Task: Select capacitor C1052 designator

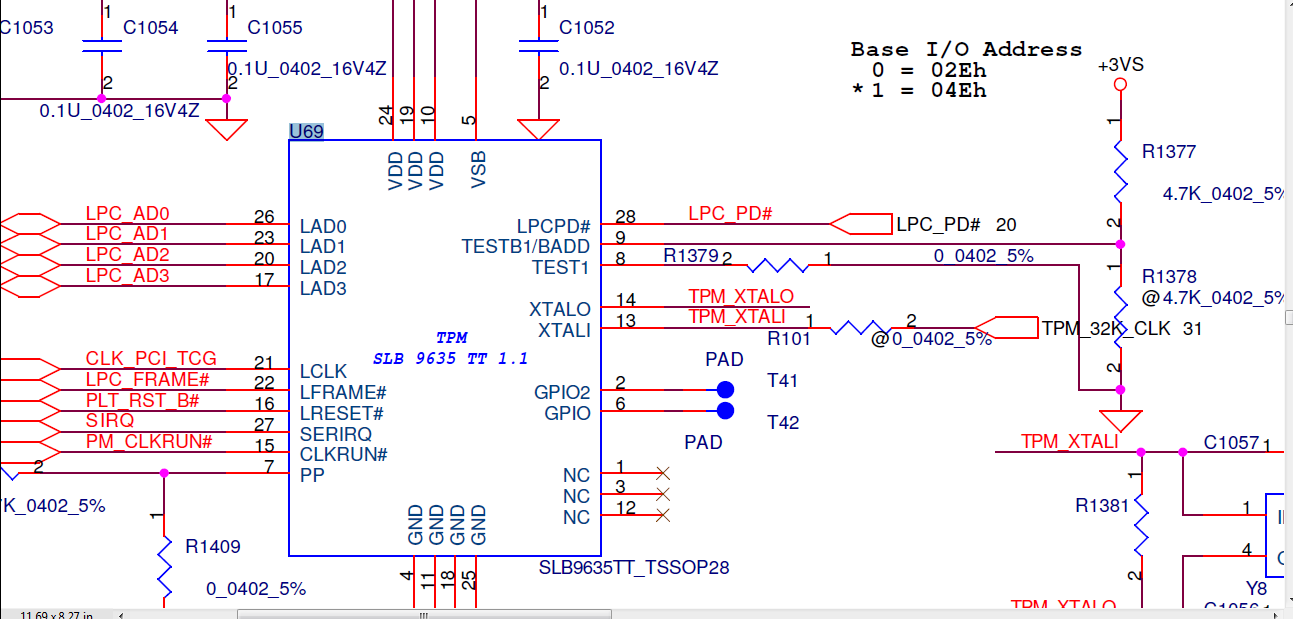Action: coord(587,28)
